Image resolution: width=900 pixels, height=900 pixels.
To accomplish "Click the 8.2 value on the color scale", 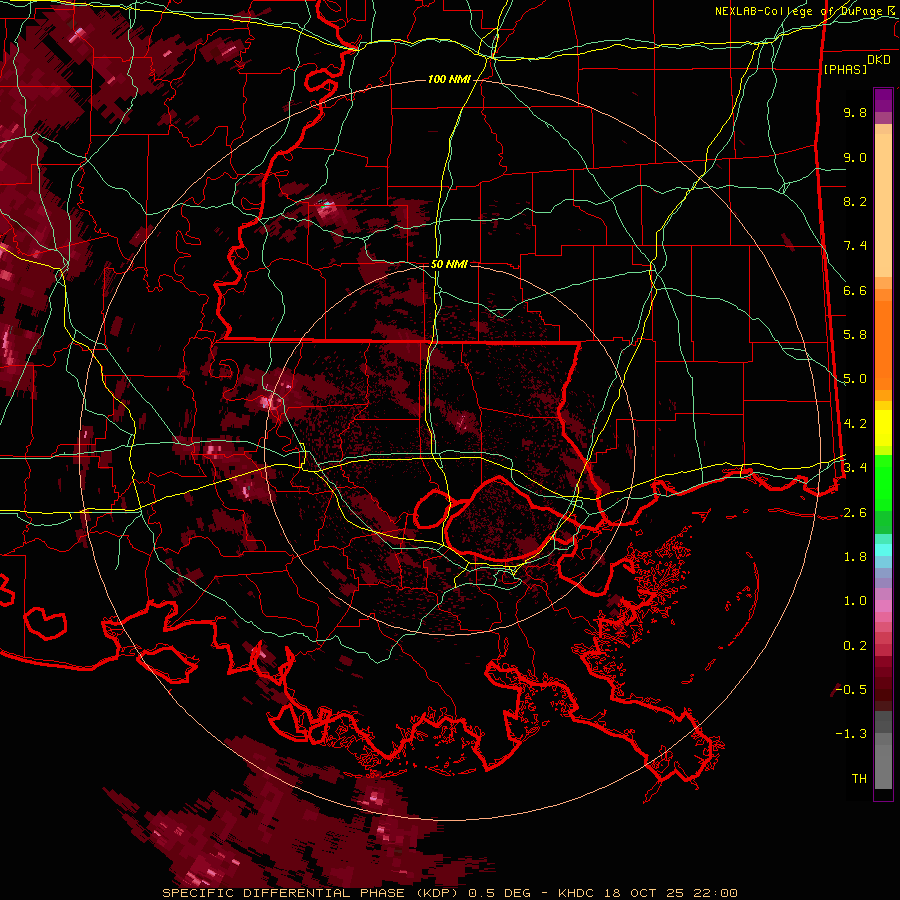I will 855,201.
